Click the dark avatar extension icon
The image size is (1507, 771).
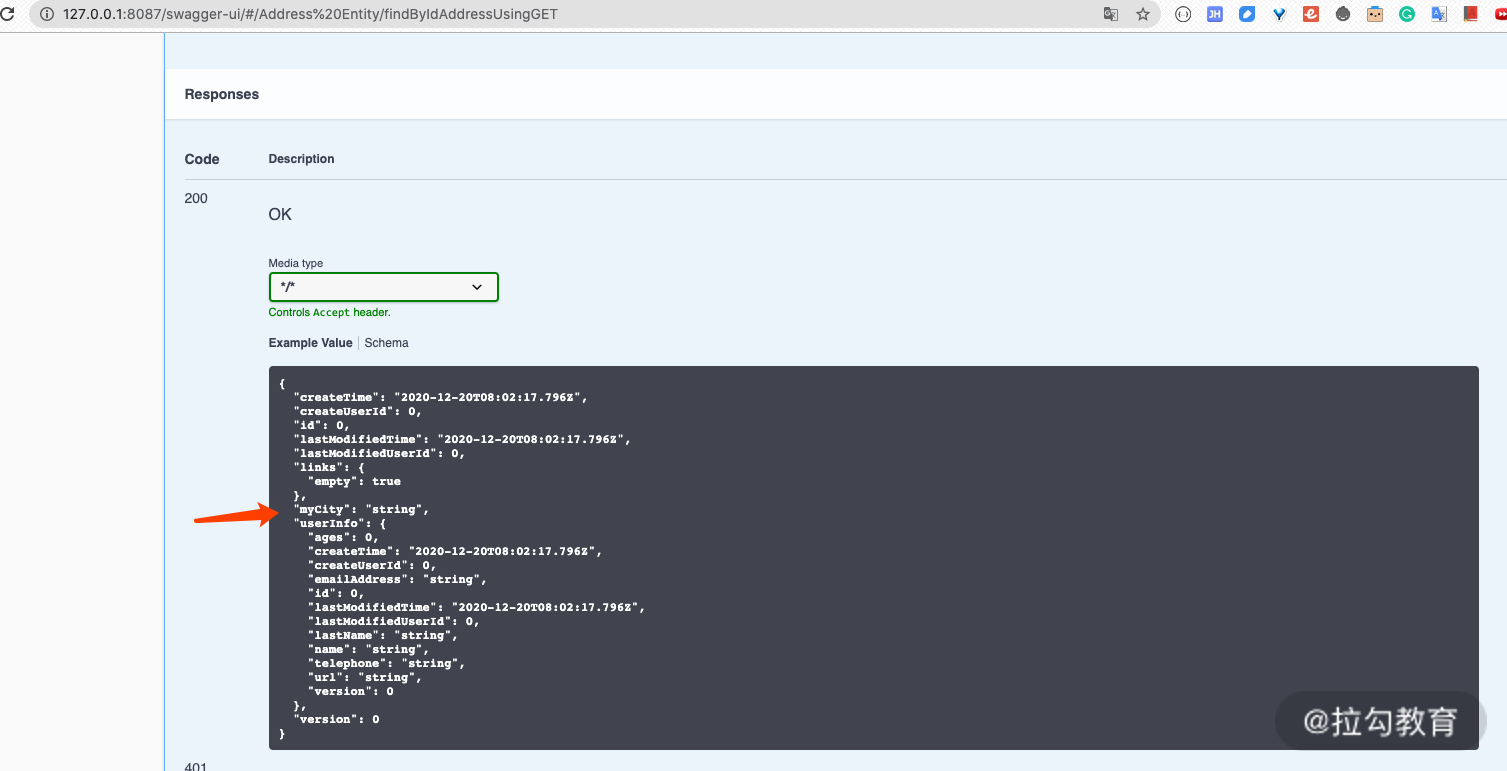(1343, 13)
